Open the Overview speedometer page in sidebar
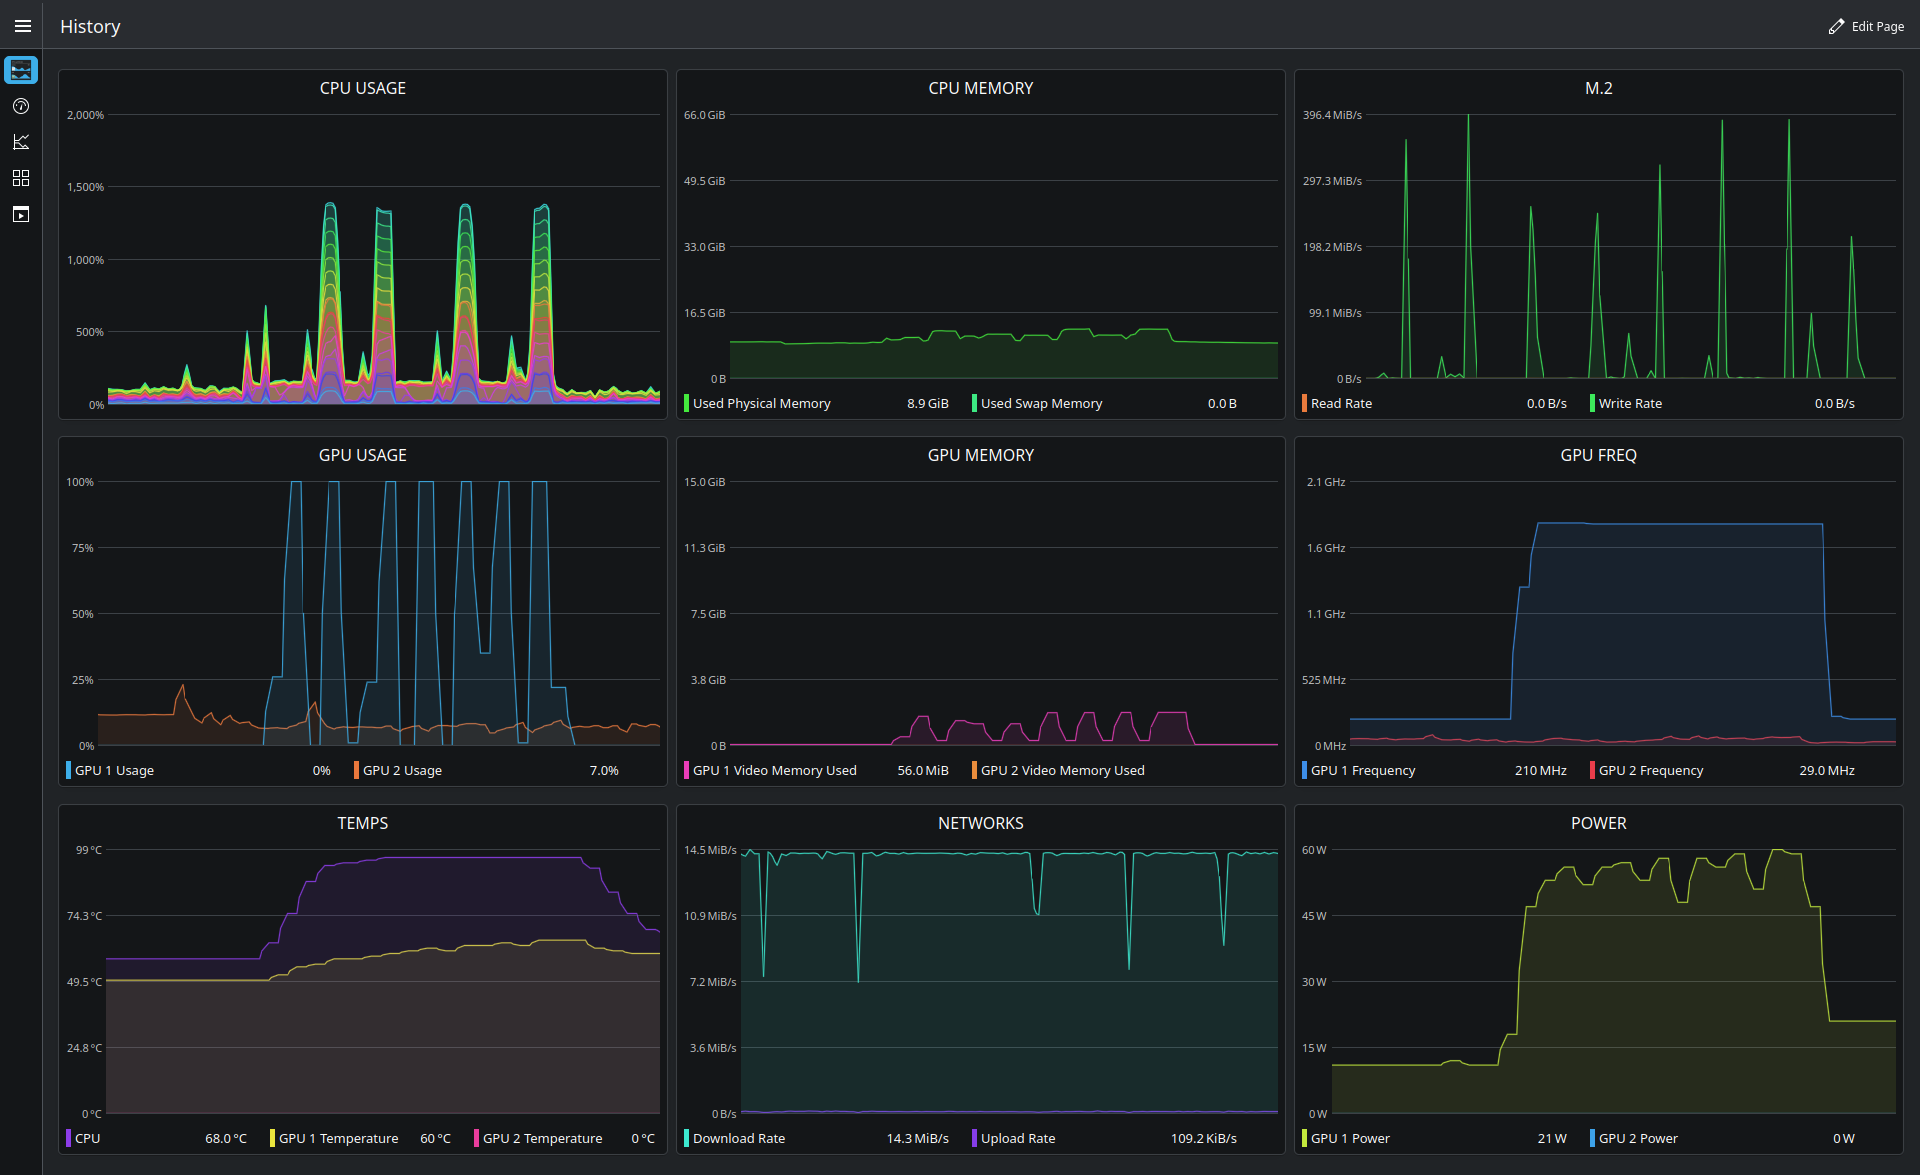1920x1175 pixels. click(21, 106)
